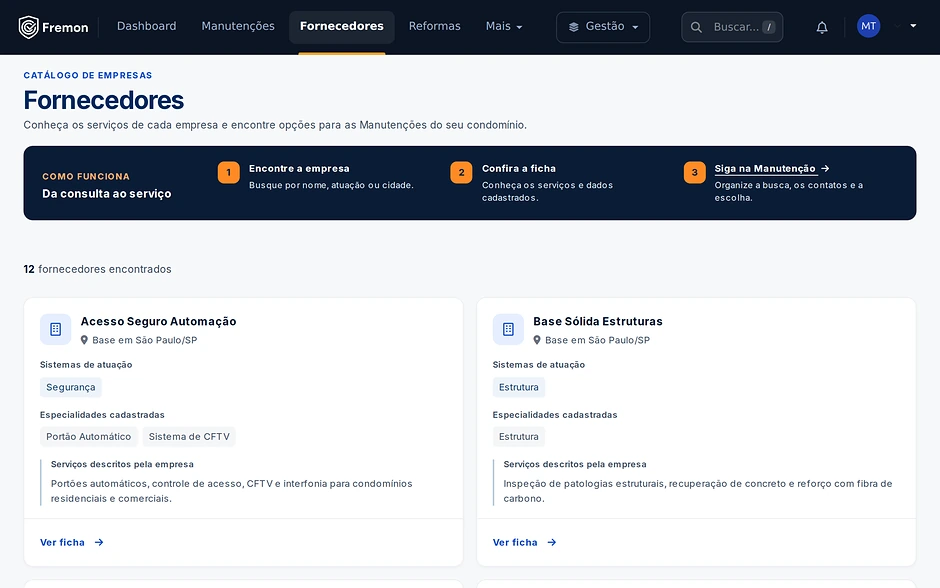Click the Portão Automático specialty tag
940x588 pixels.
[89, 436]
